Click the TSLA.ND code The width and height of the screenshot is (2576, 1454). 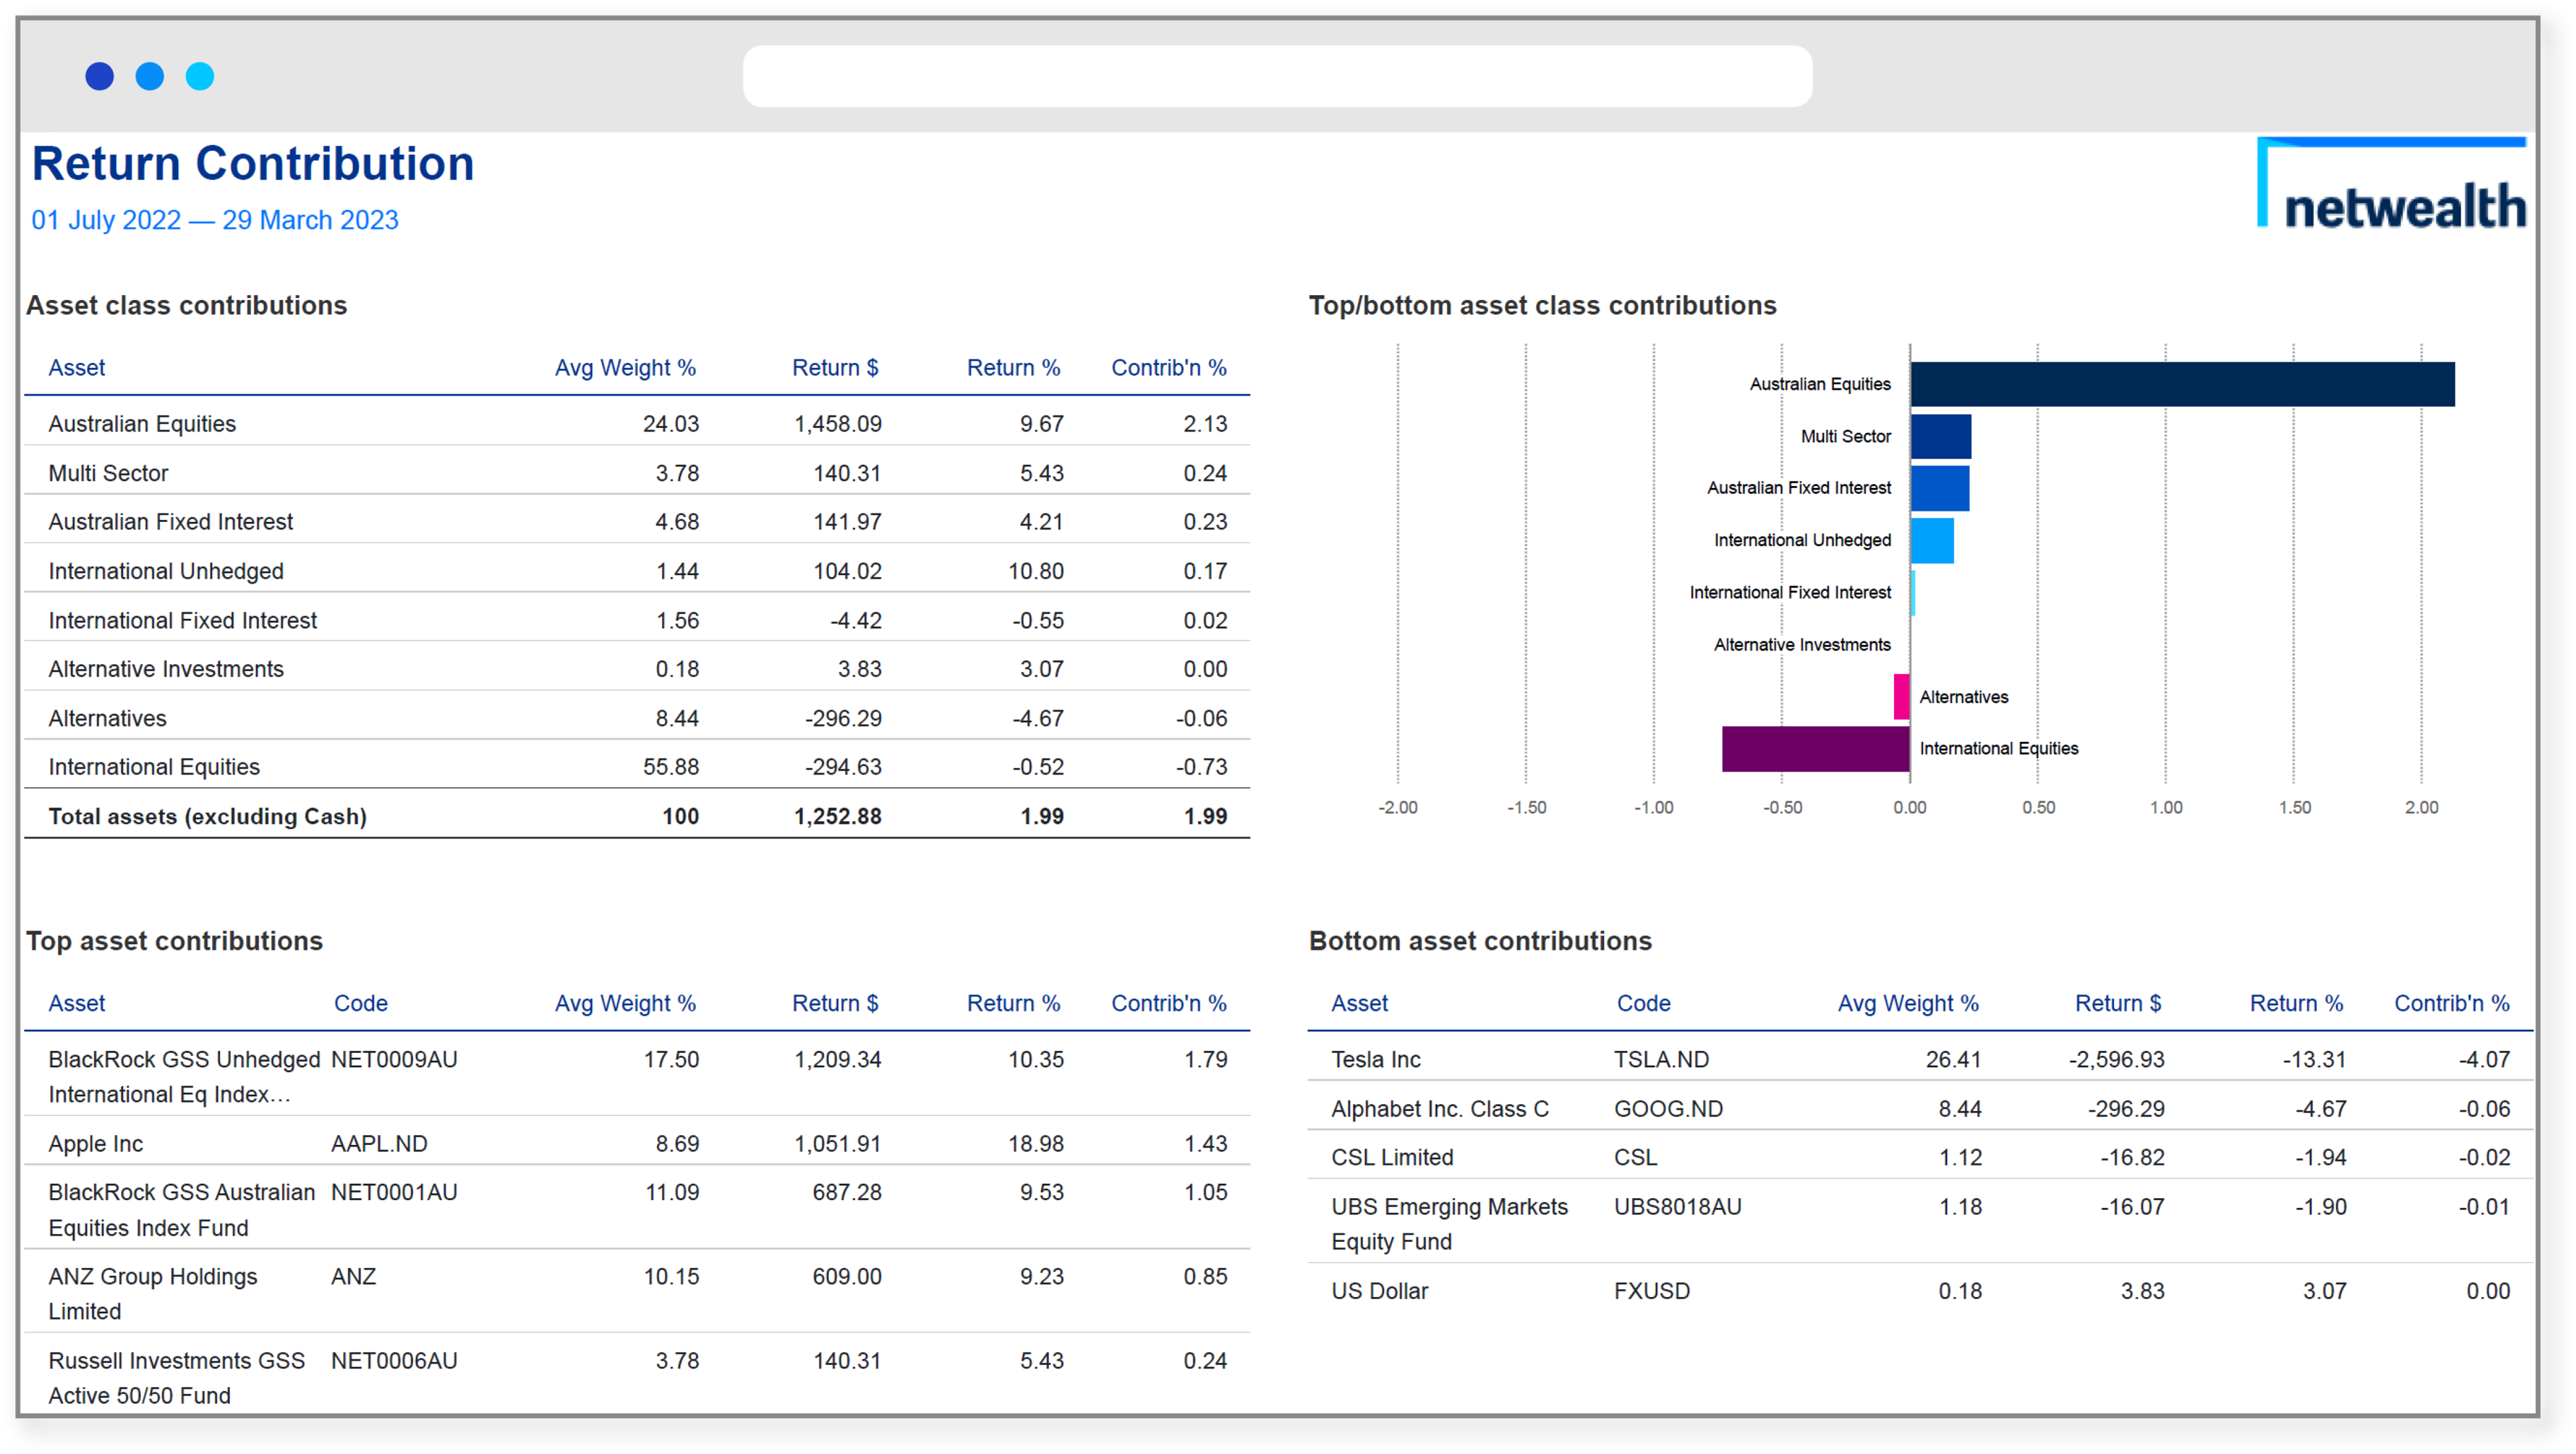(1661, 1060)
